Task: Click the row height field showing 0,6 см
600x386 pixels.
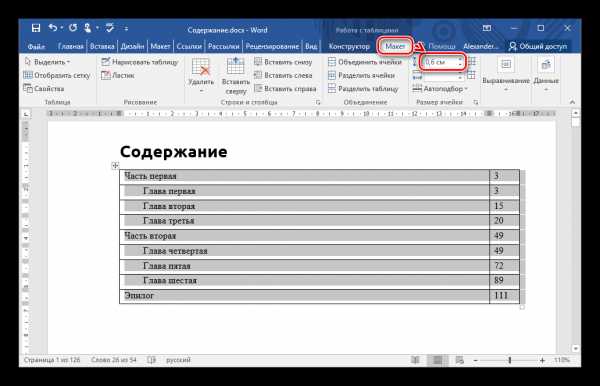Action: point(441,62)
